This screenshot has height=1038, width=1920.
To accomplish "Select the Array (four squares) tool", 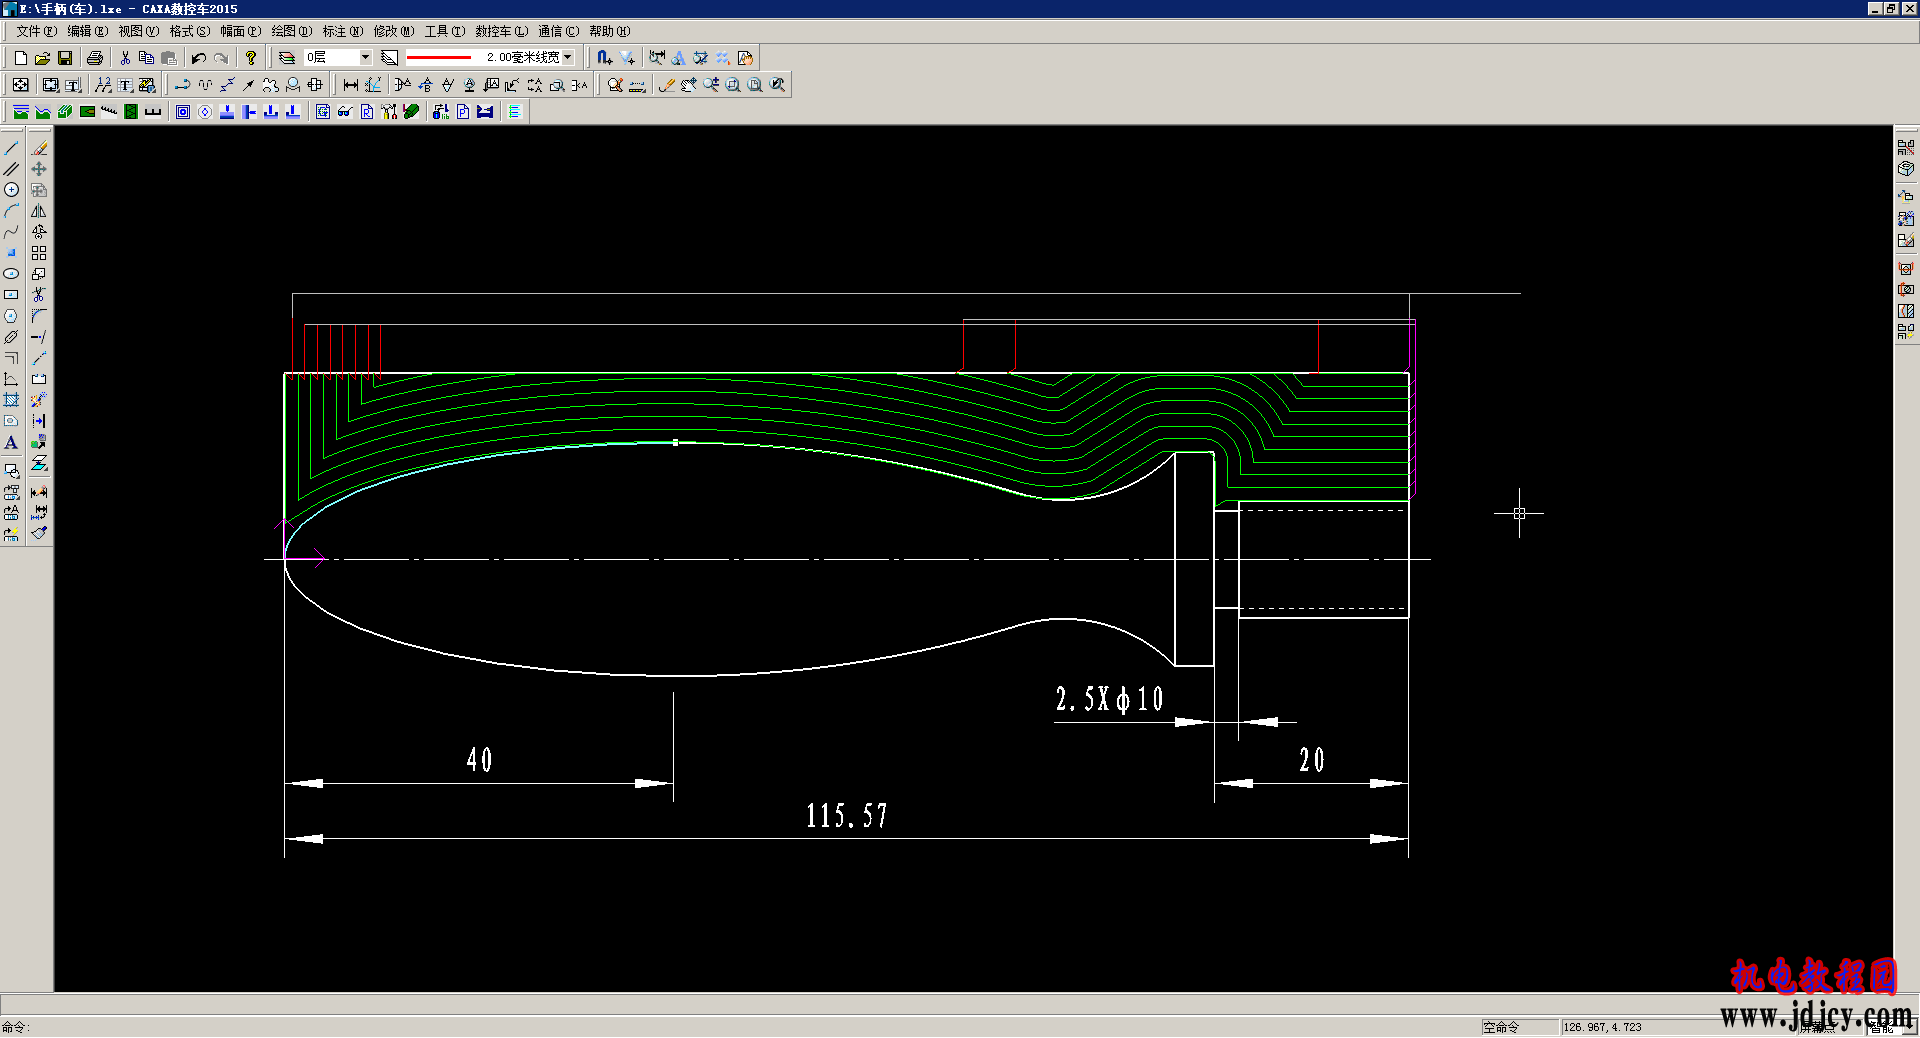I will click(39, 253).
